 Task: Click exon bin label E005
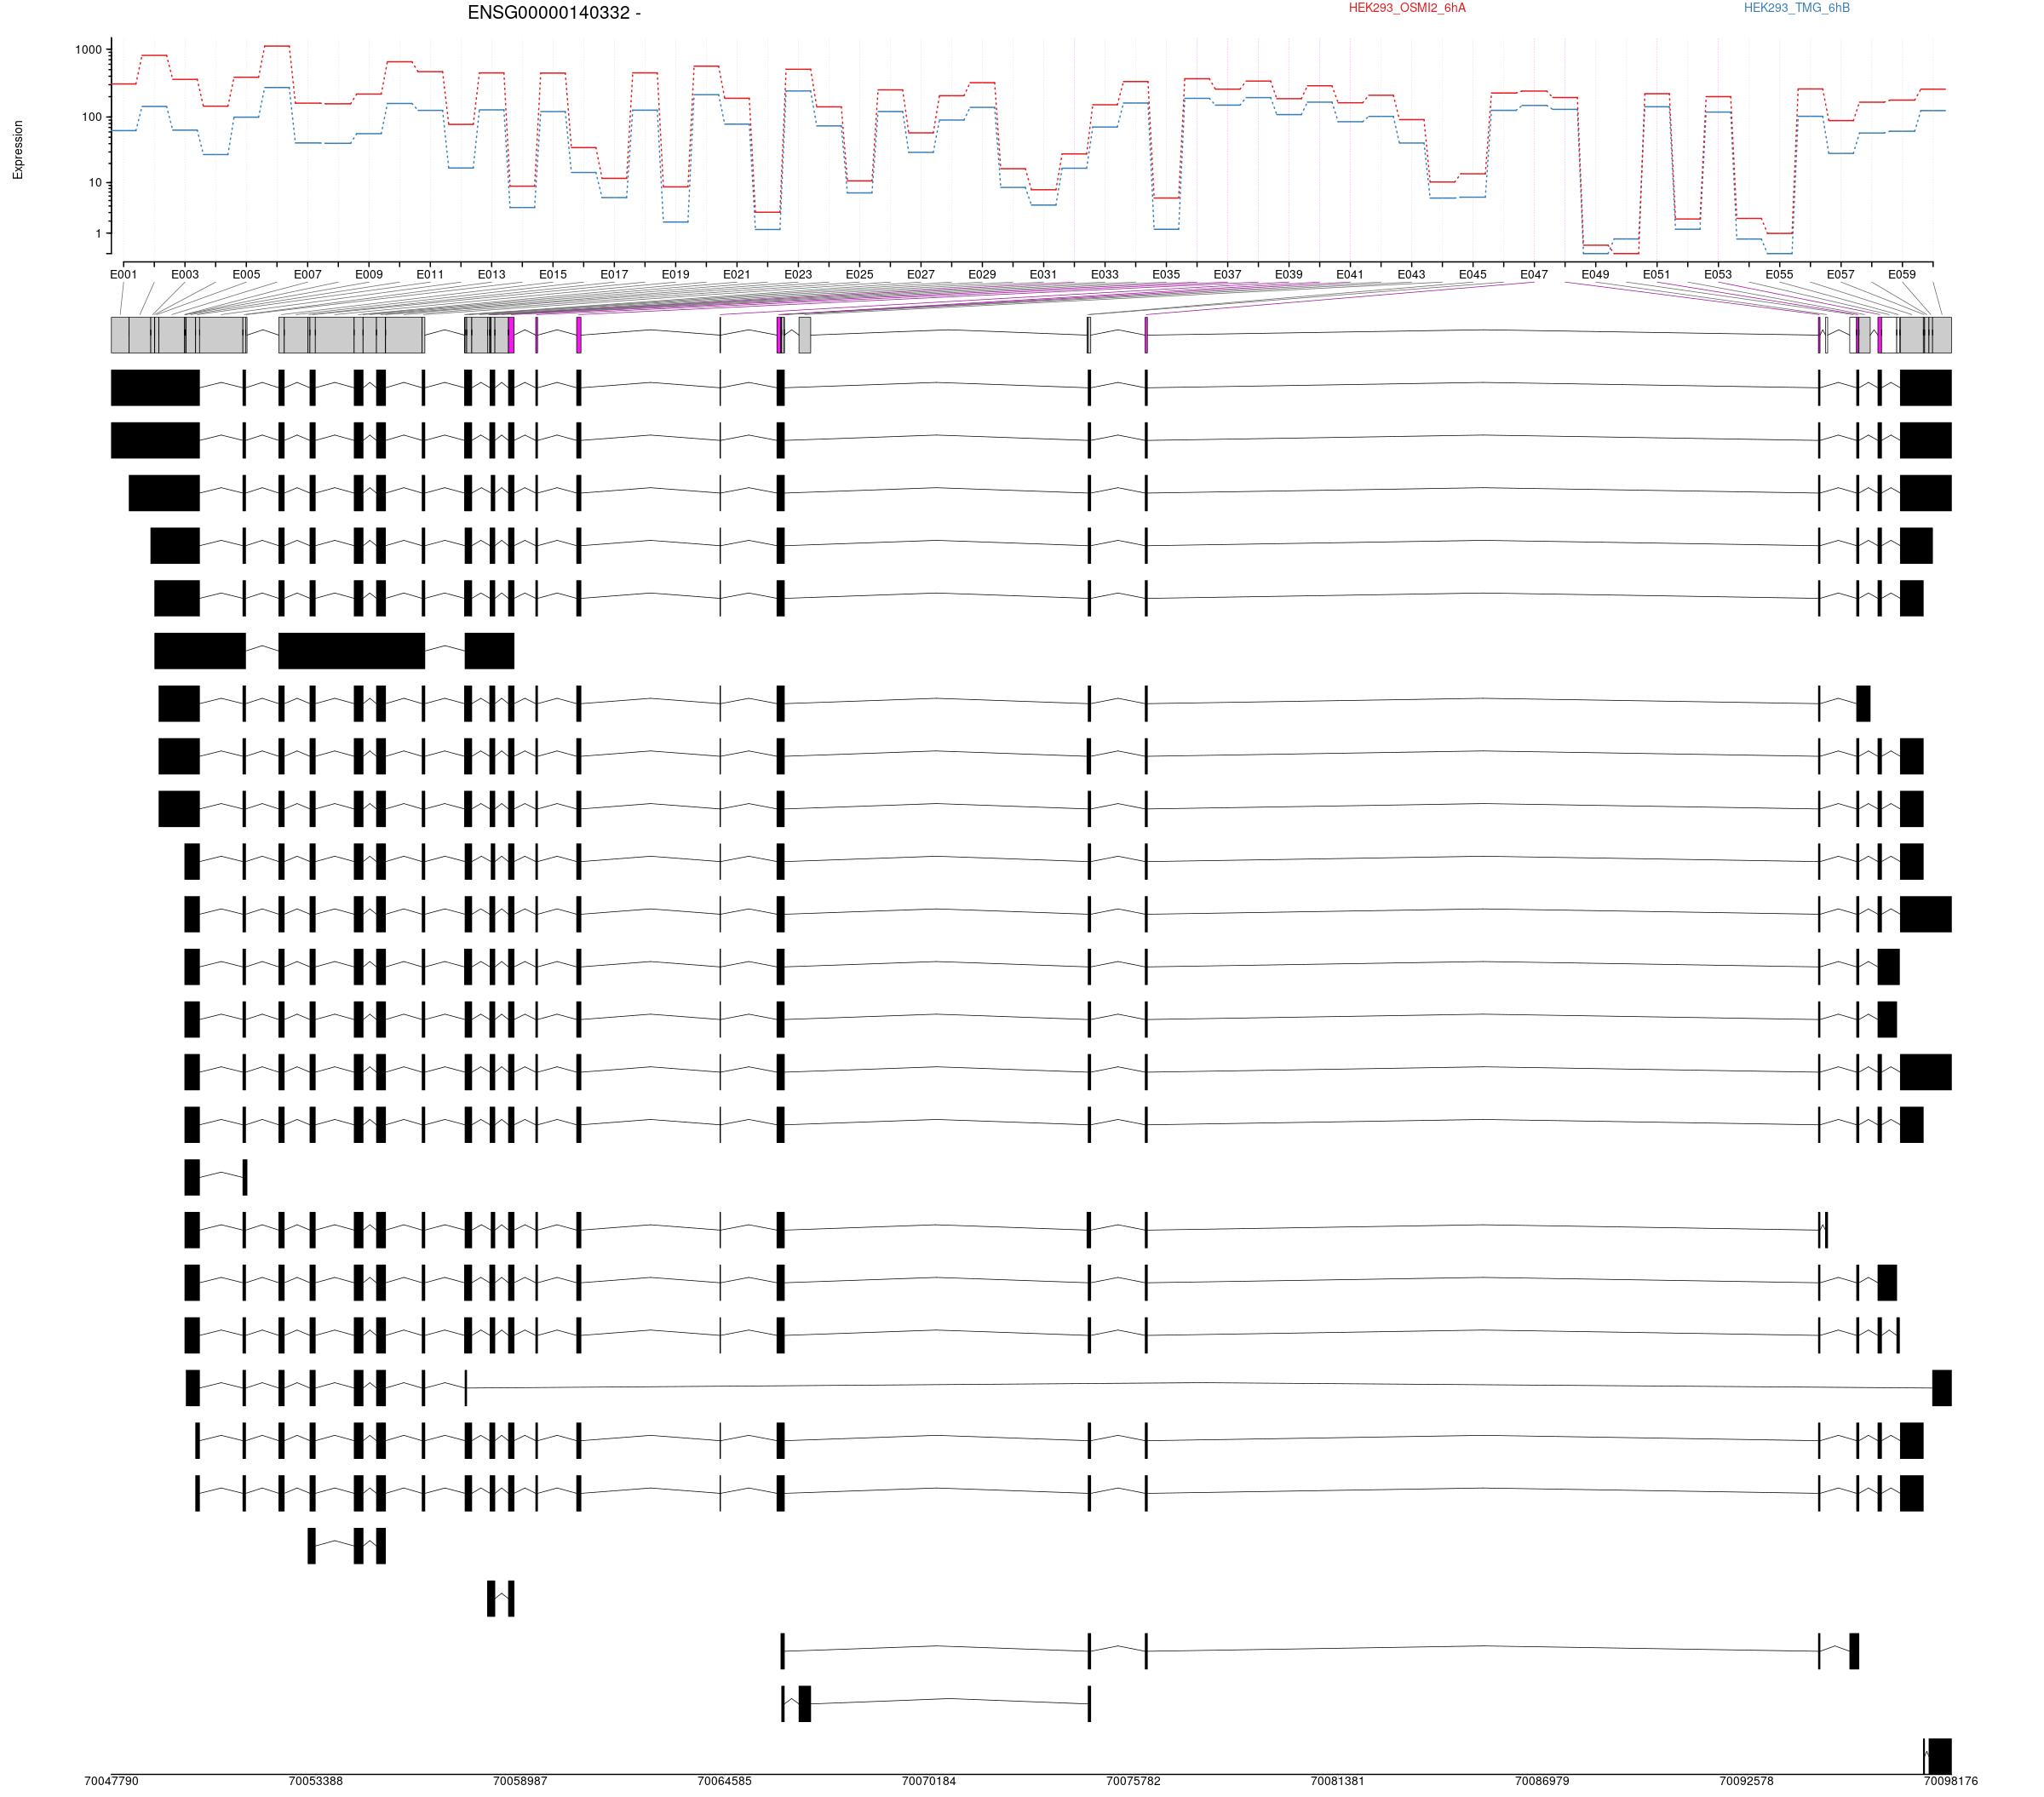click(x=246, y=274)
